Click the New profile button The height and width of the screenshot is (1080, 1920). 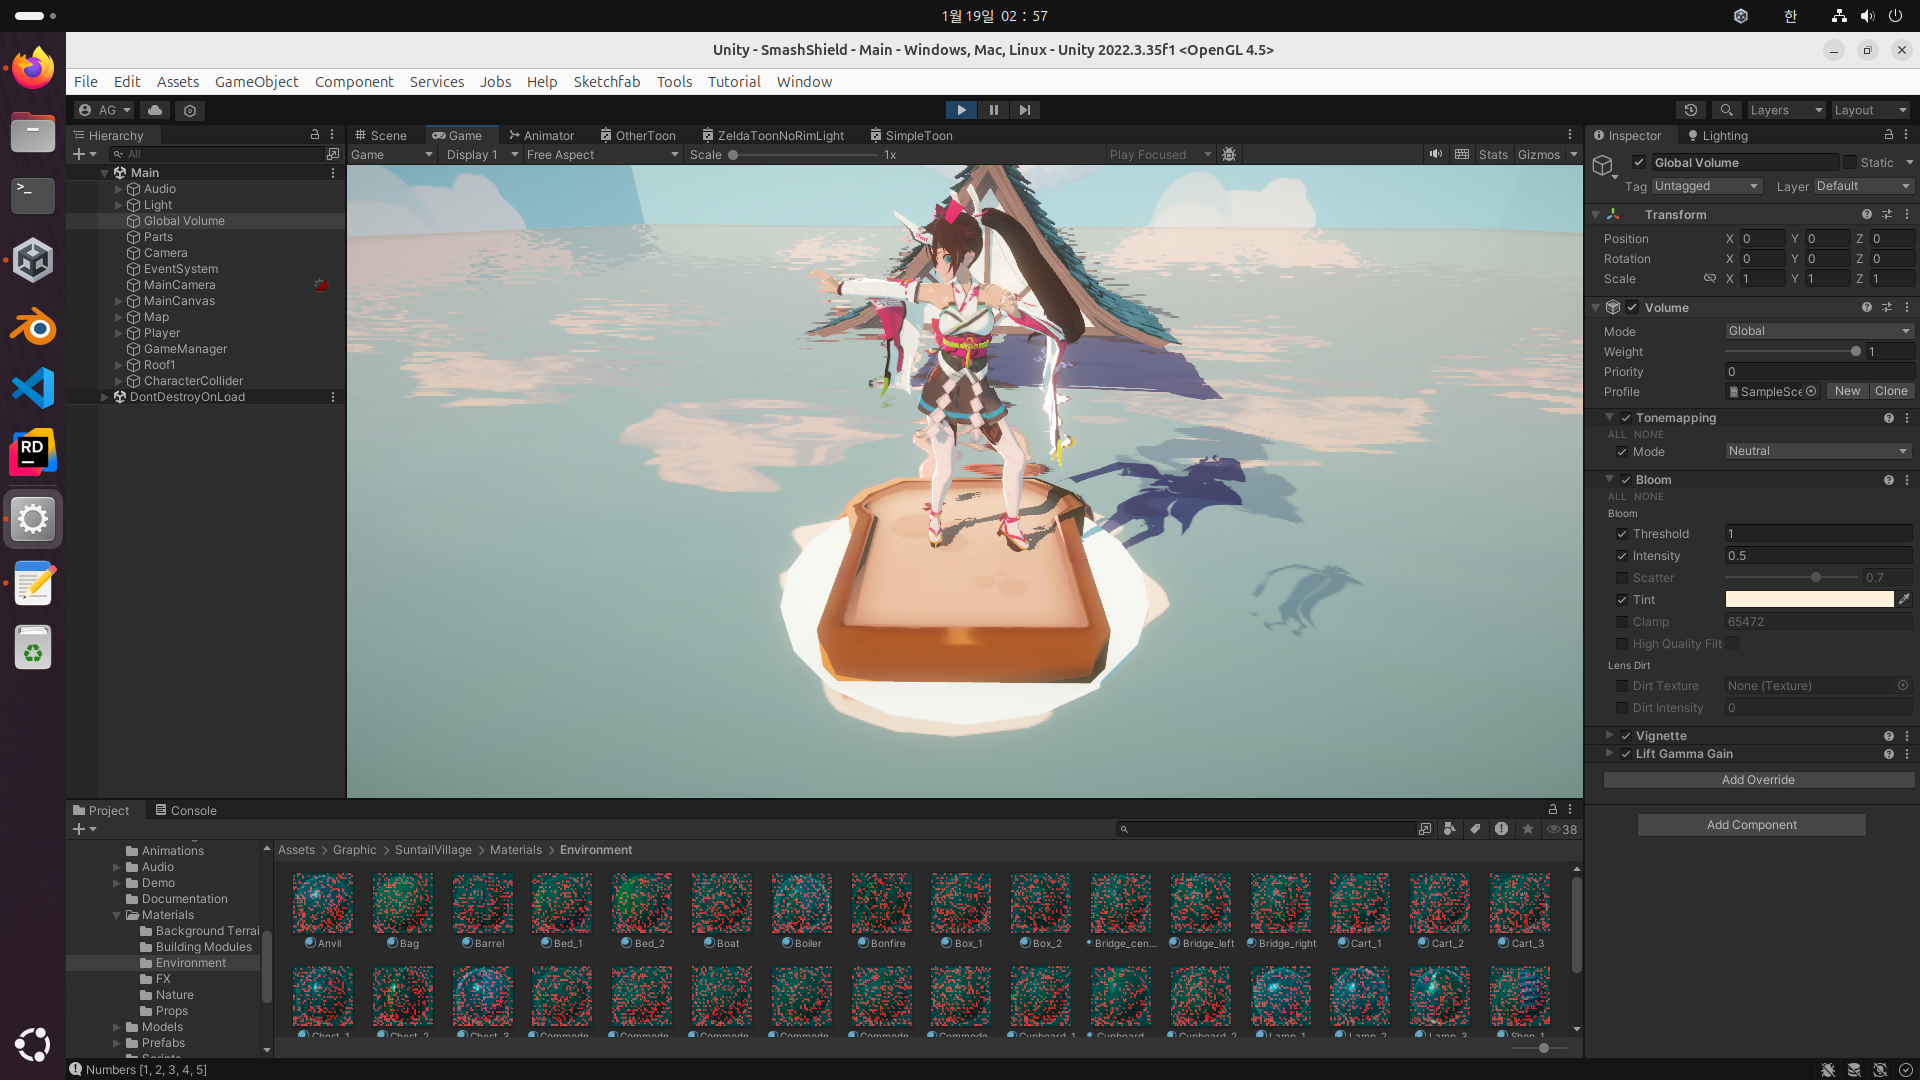1847,391
